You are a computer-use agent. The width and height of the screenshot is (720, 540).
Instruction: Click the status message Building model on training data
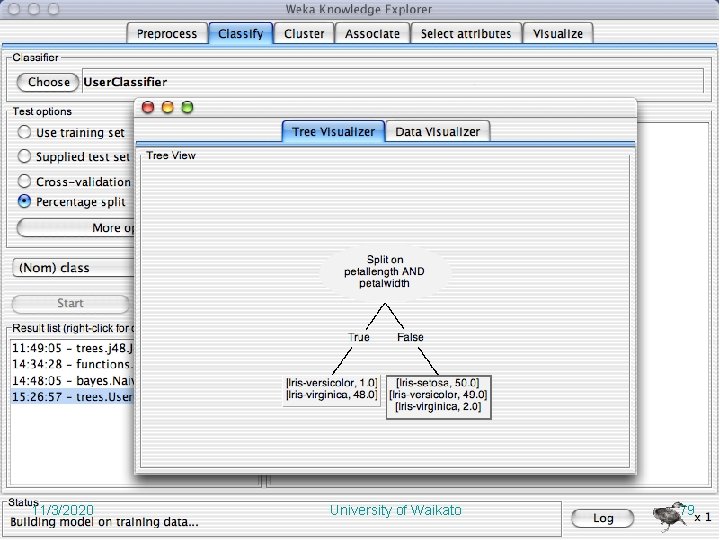pyautogui.click(x=104, y=523)
